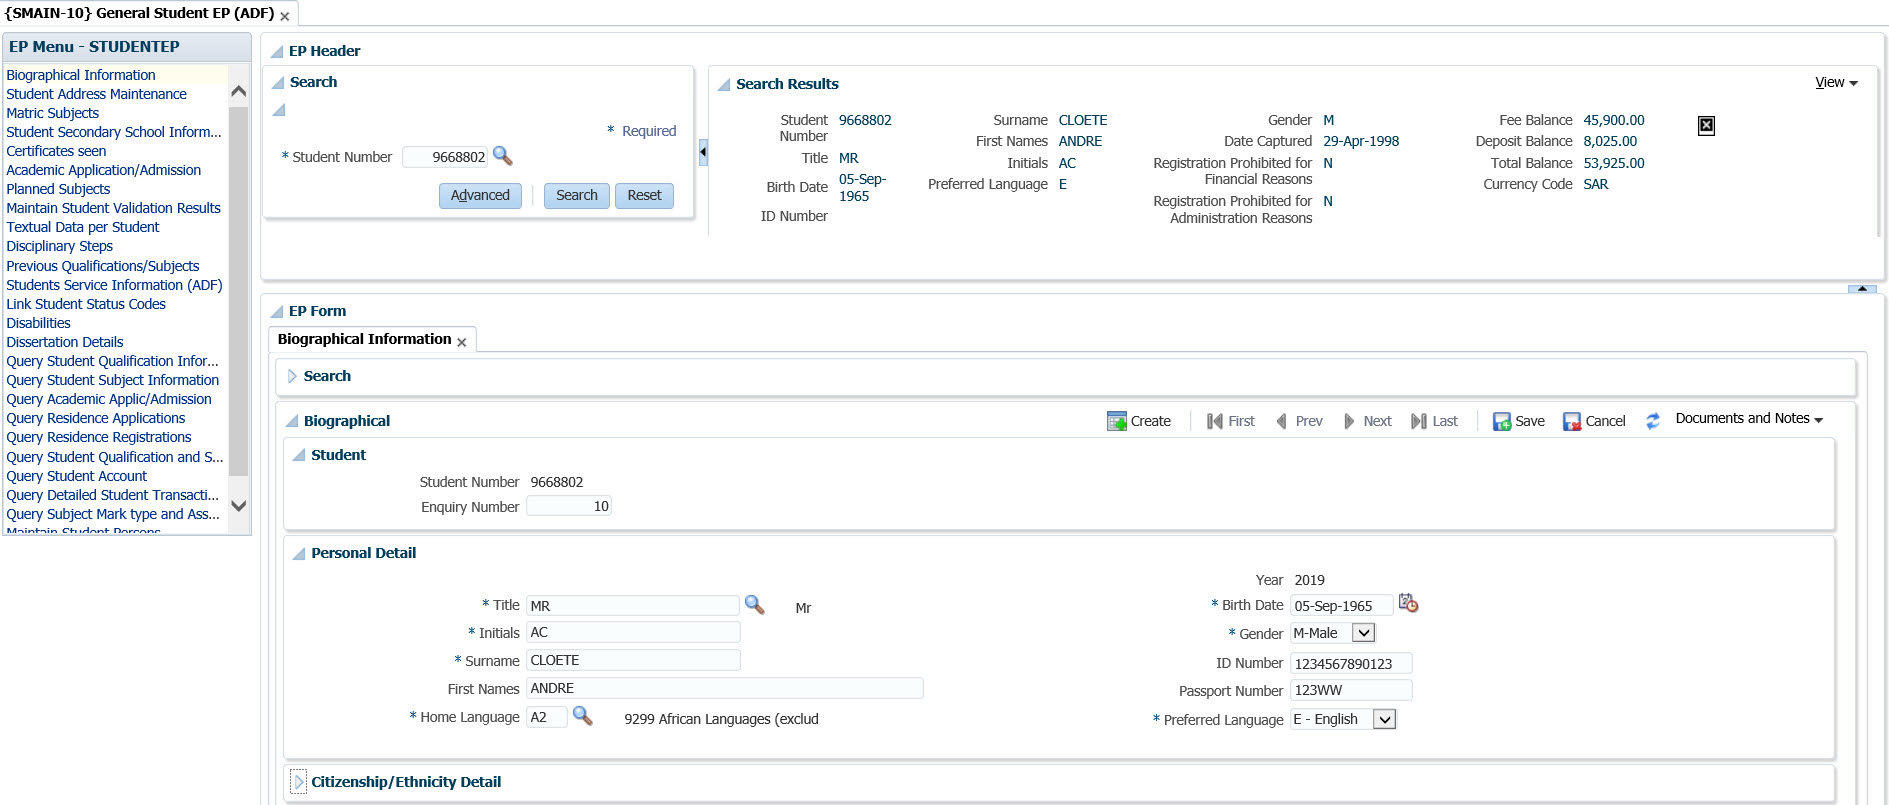Click the Birth Date input field
This screenshot has height=805, width=1889.
pos(1341,605)
